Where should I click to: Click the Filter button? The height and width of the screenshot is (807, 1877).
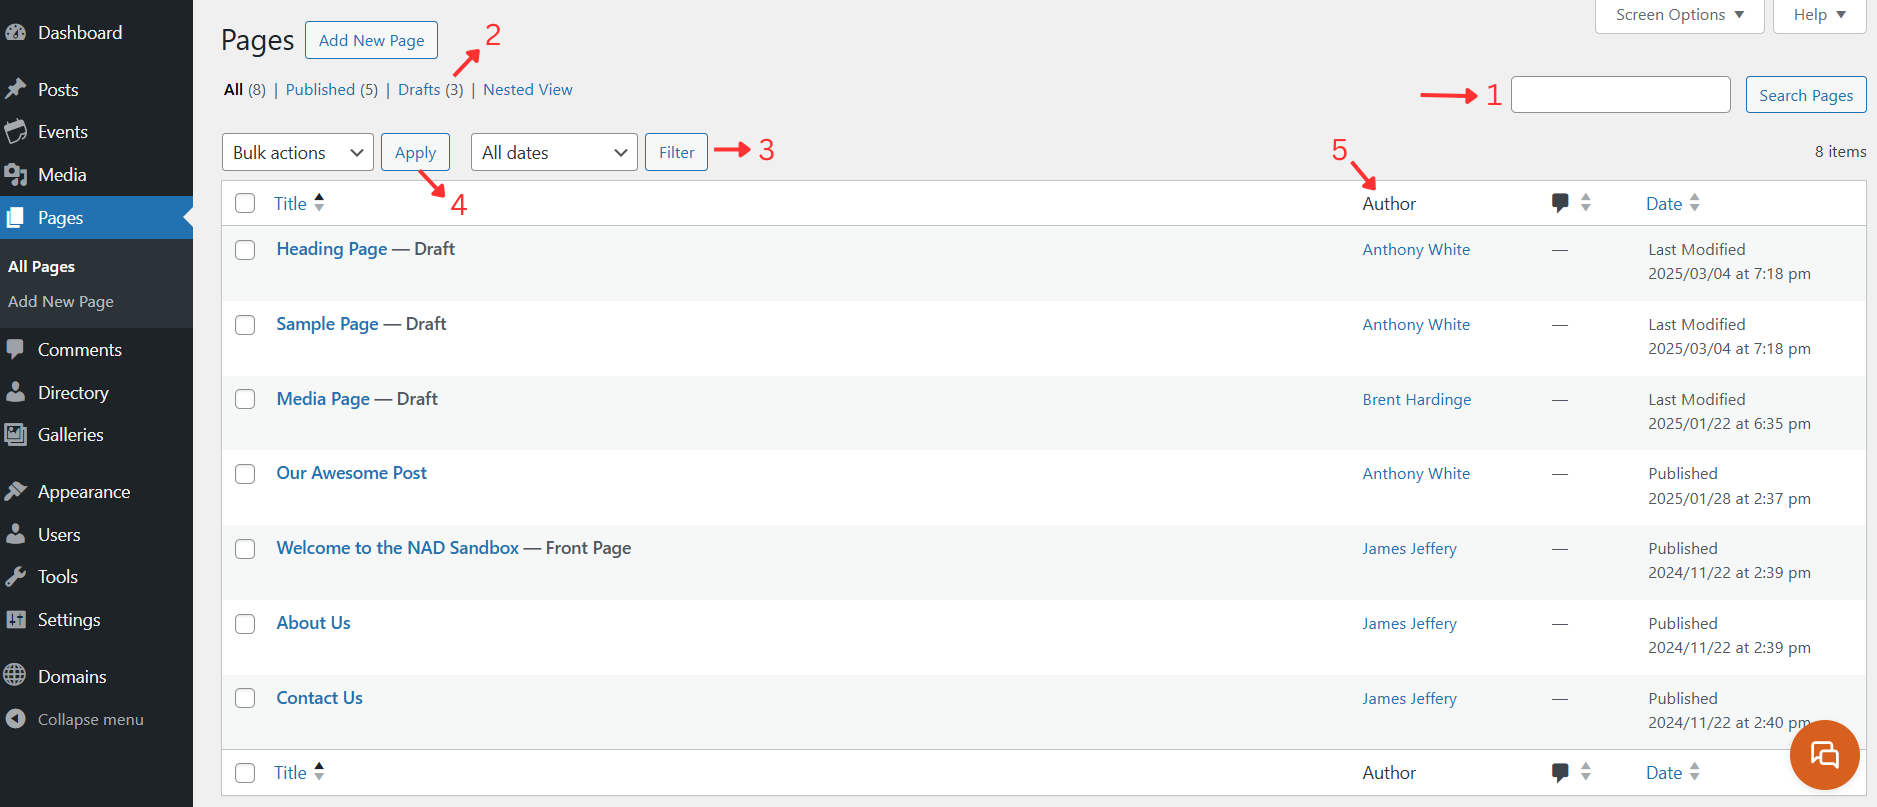point(676,152)
